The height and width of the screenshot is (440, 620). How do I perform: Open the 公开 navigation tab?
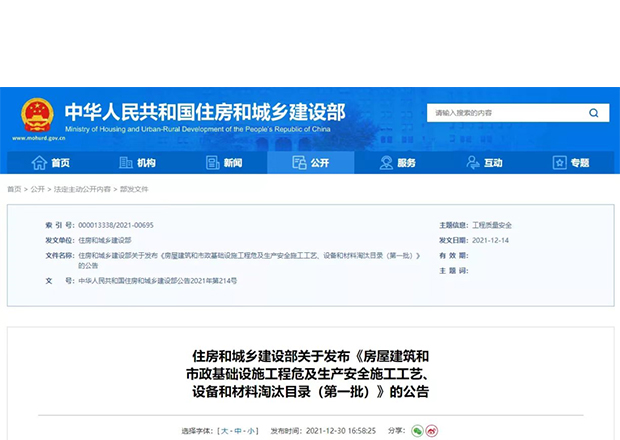click(x=311, y=162)
